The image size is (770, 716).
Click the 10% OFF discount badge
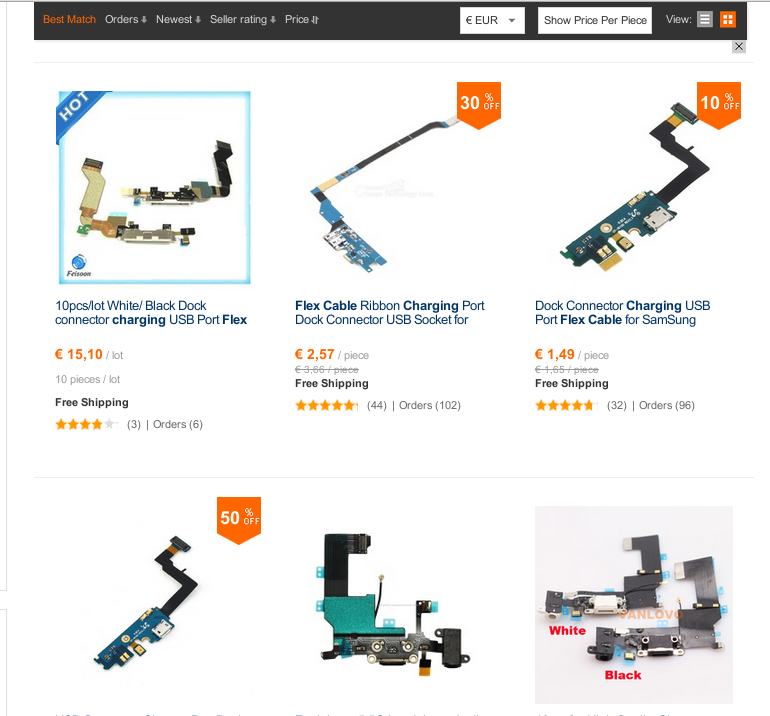point(719,105)
